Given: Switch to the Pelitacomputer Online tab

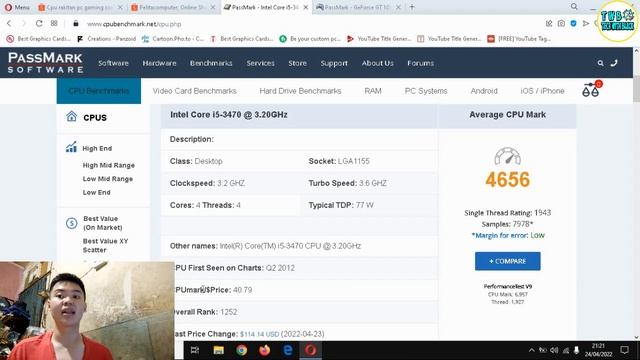Looking at the screenshot, I should pyautogui.click(x=173, y=7).
